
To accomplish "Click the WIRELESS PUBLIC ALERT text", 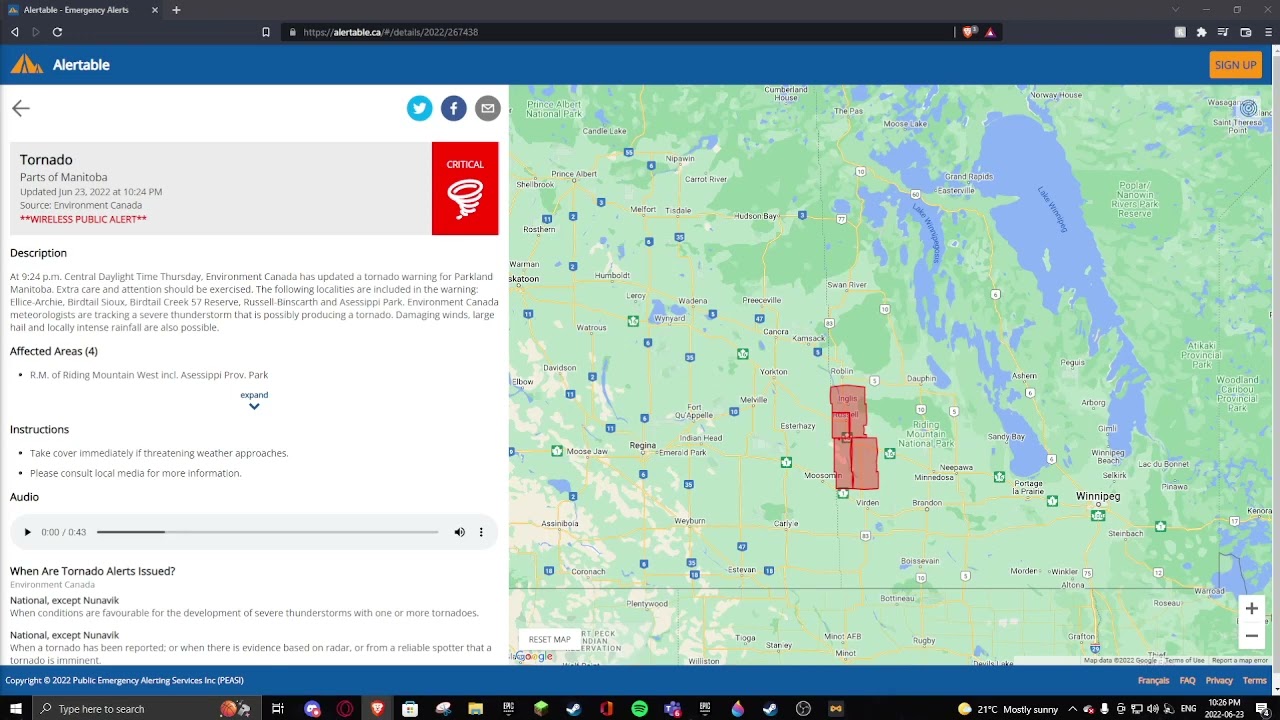I will point(83,219).
